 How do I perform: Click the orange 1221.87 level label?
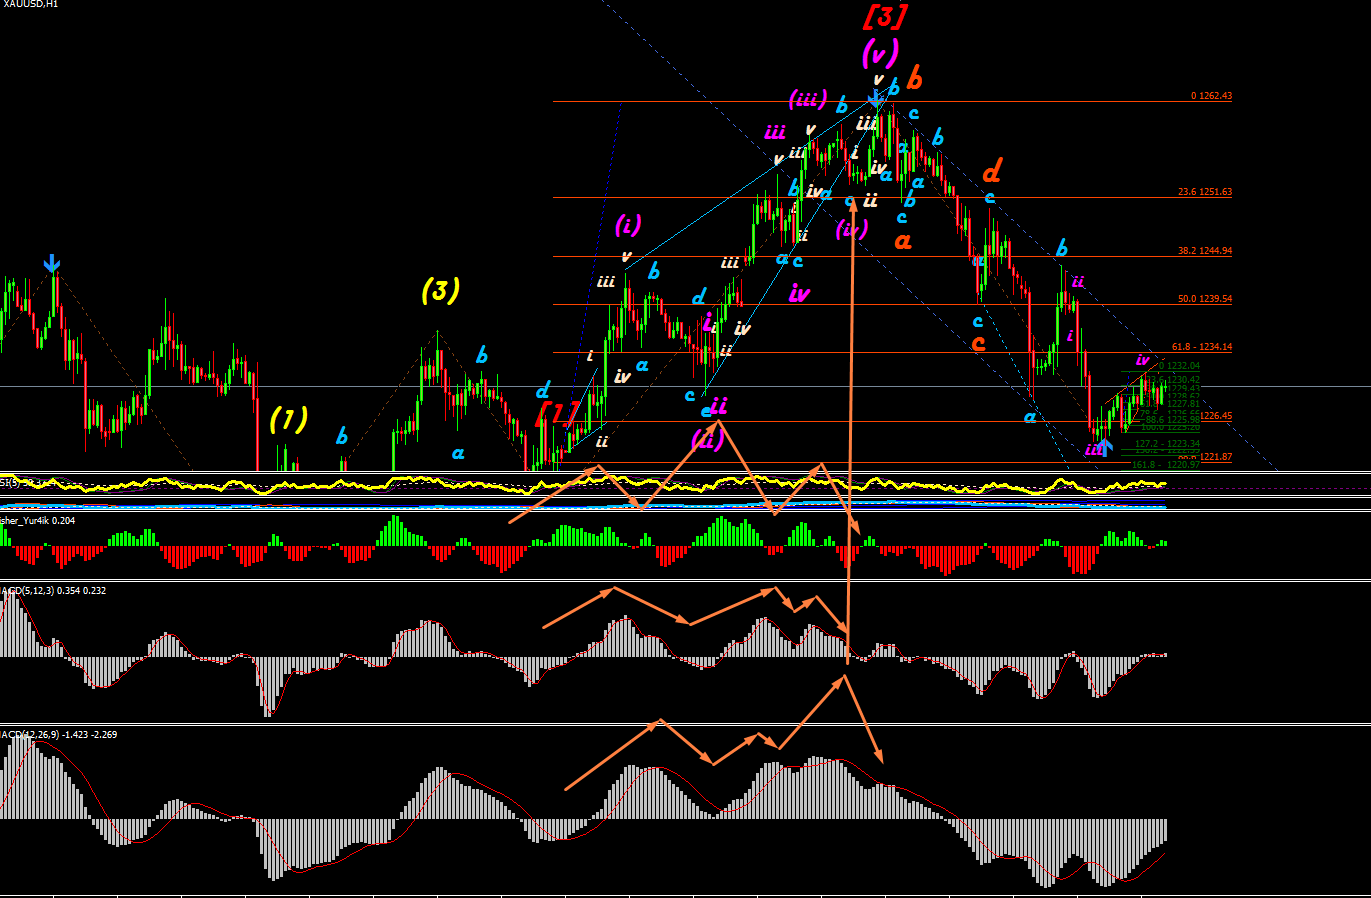coord(1217,457)
